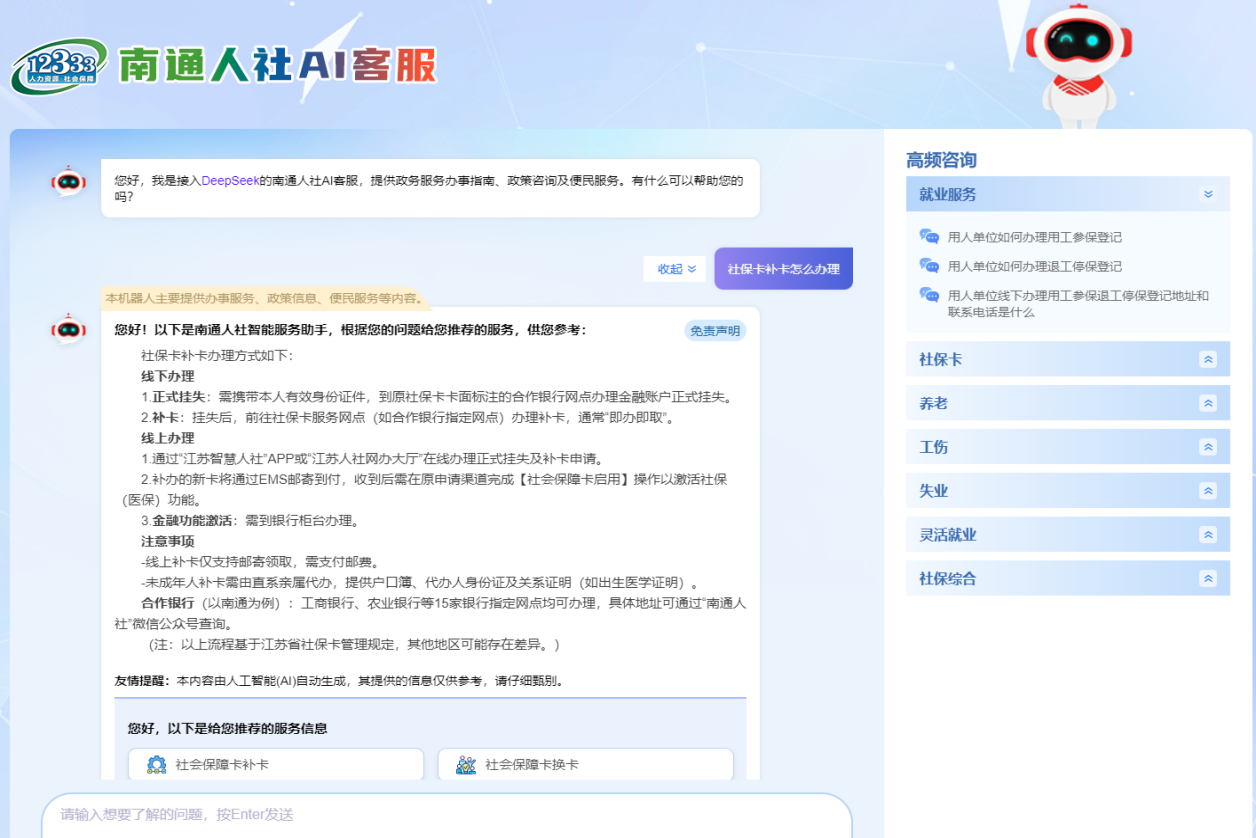1256x838 pixels.
Task: Open the 社会保障卡补卡 service card icon
Action: click(156, 764)
